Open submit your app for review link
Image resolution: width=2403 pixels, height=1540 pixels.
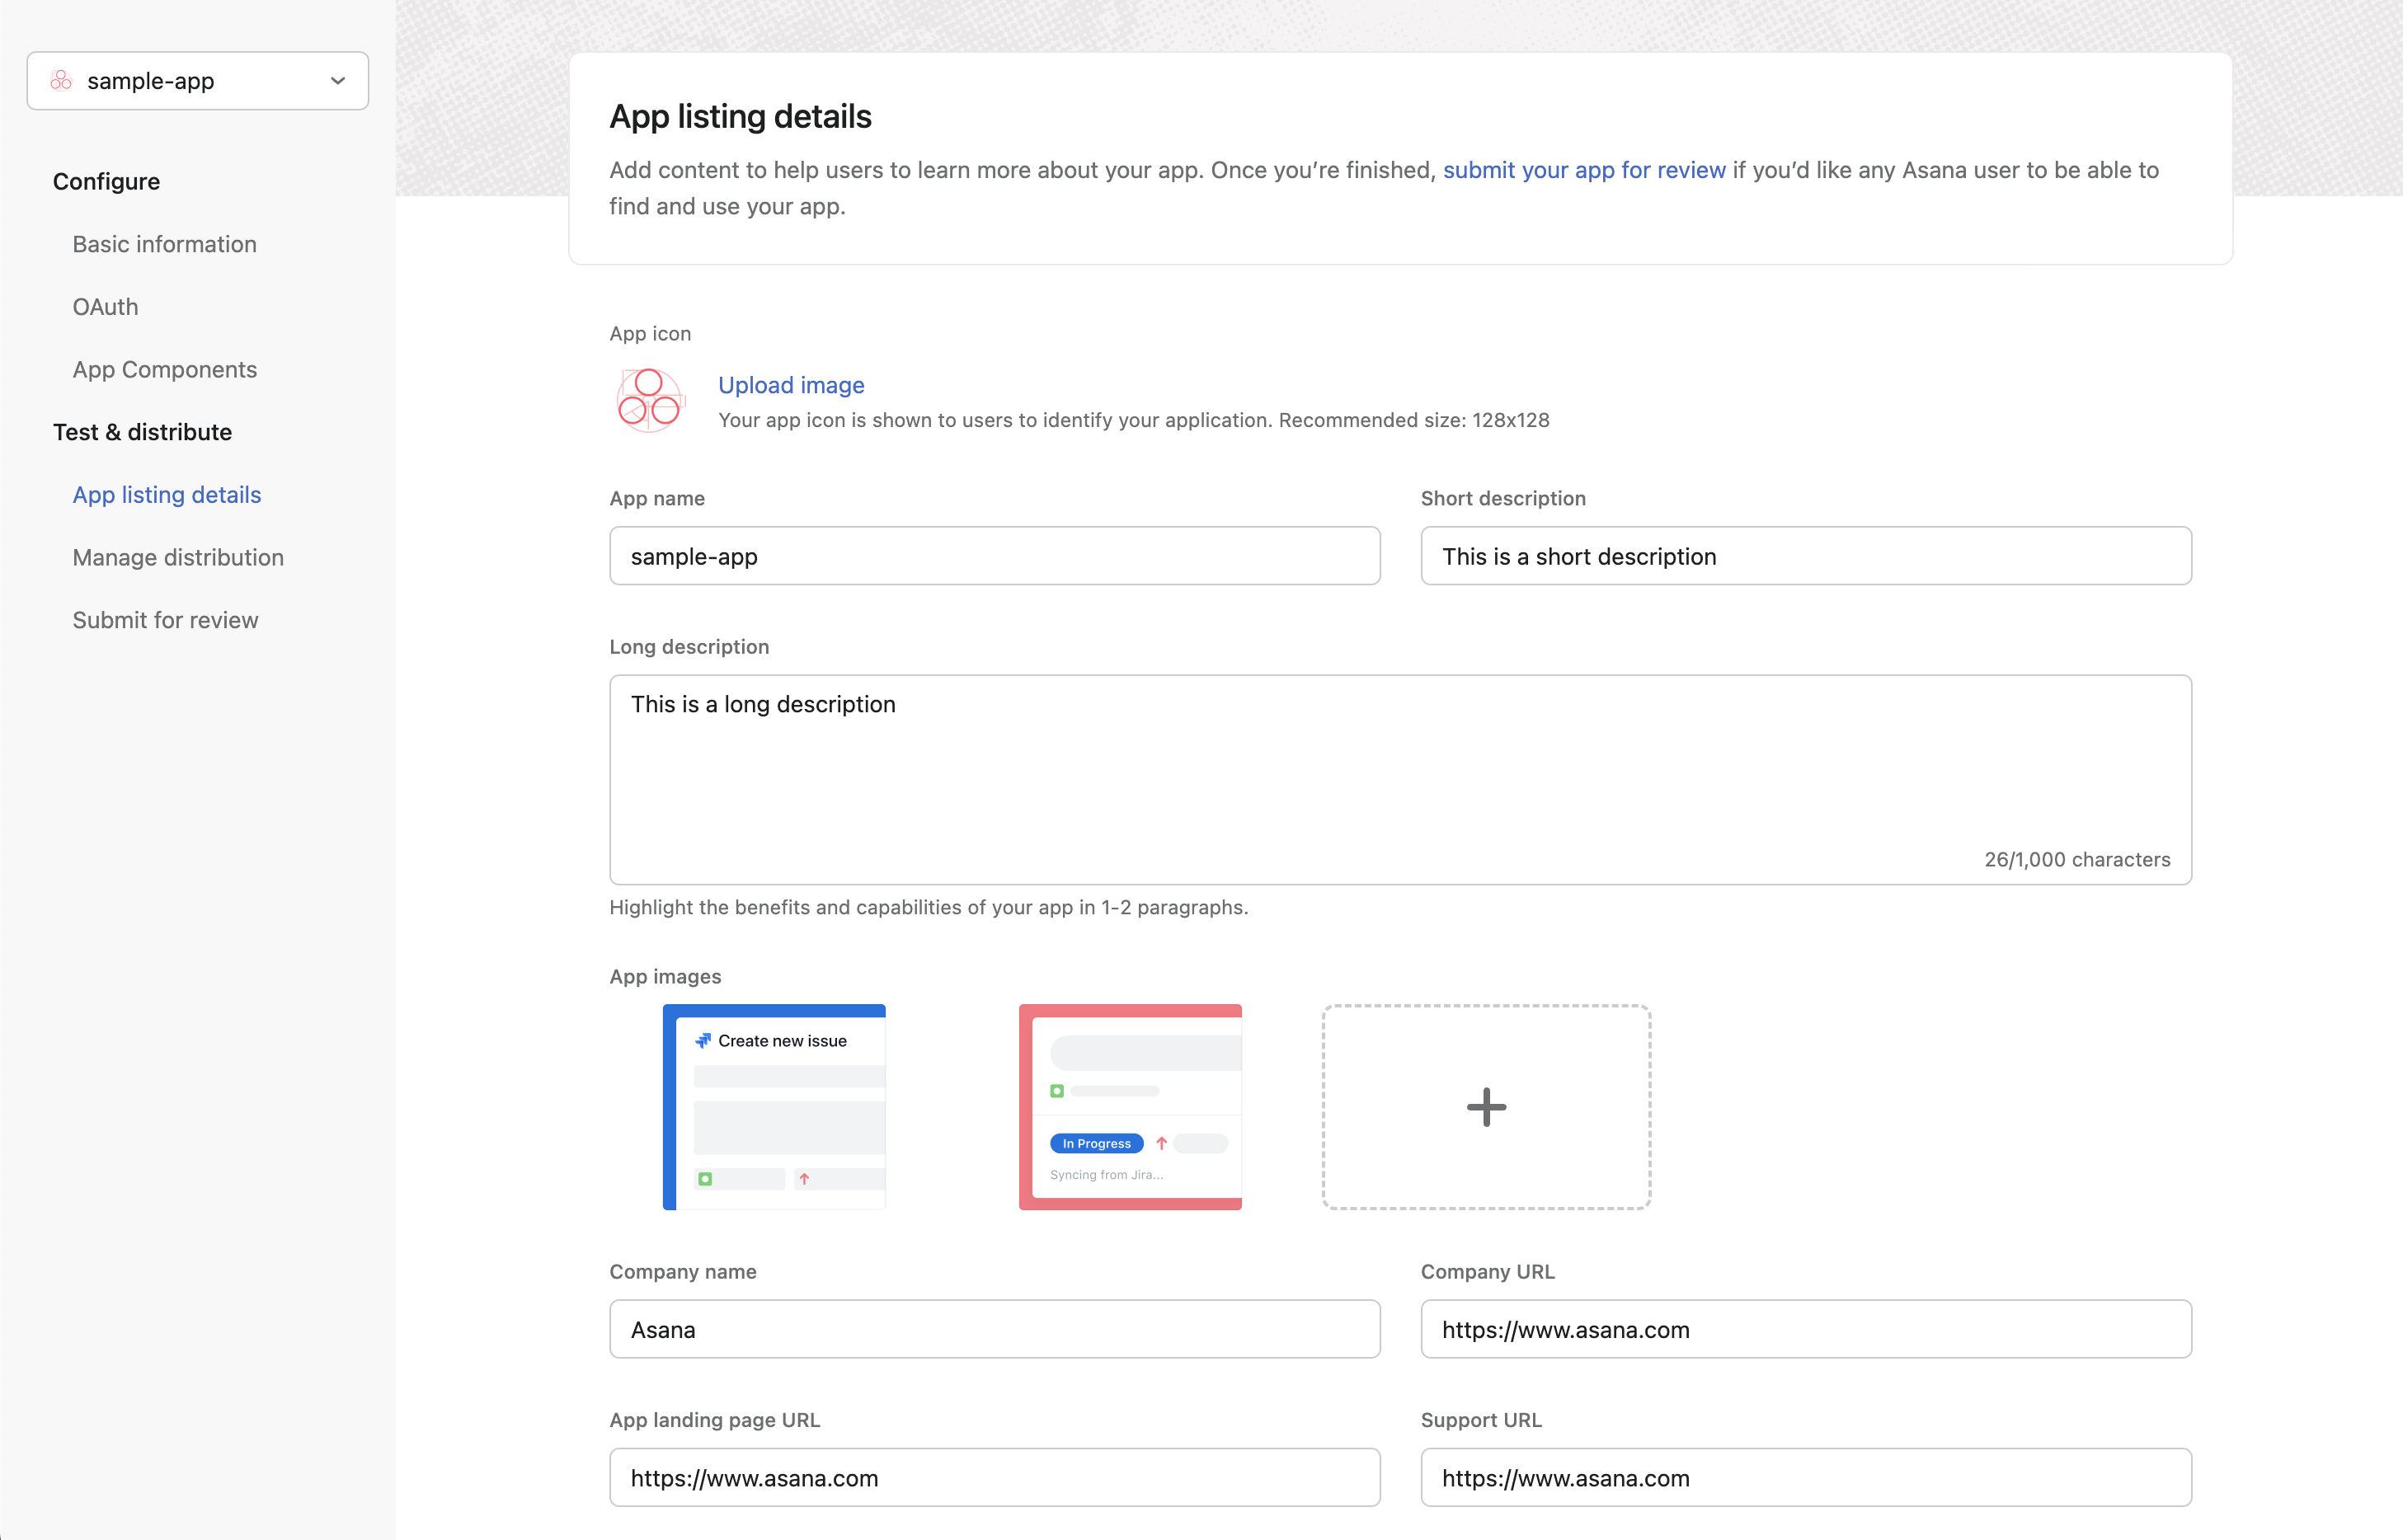(1584, 170)
